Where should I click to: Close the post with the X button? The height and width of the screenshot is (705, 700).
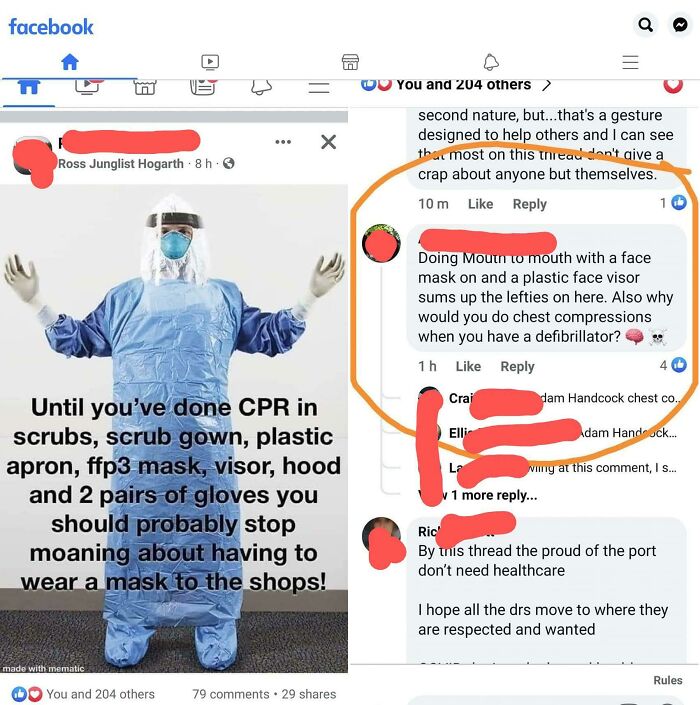point(328,142)
